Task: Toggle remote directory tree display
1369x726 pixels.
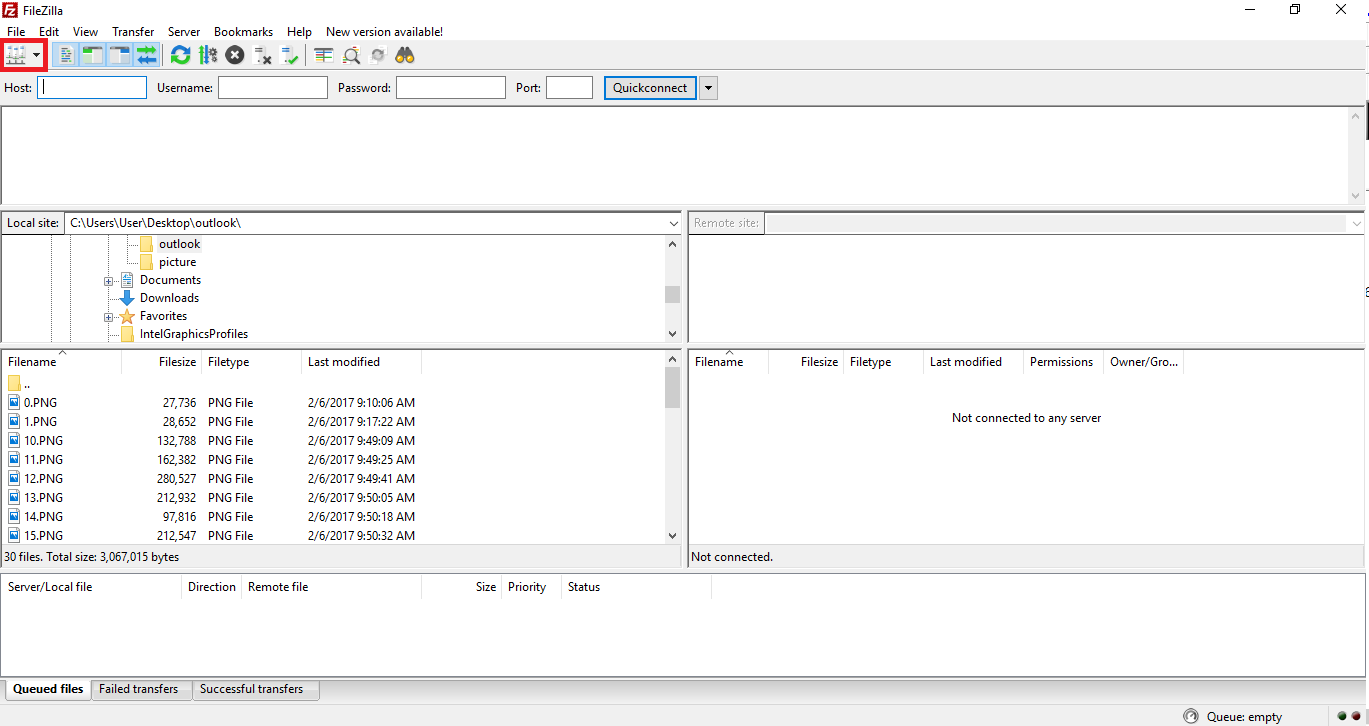Action: tap(119, 55)
